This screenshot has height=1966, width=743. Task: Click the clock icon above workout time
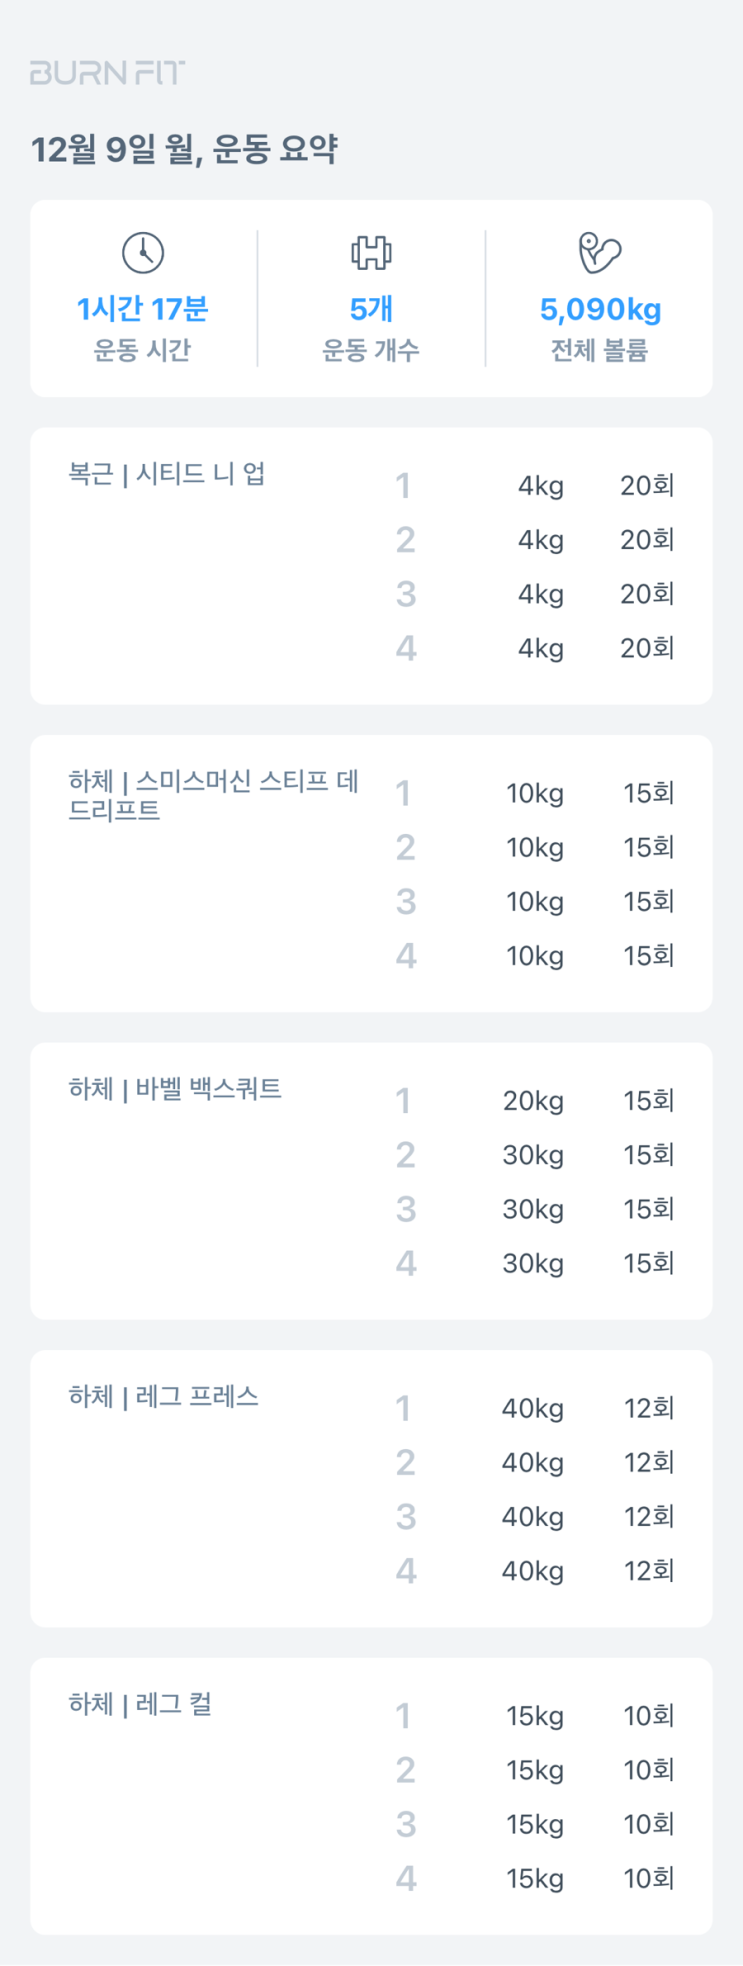[143, 252]
